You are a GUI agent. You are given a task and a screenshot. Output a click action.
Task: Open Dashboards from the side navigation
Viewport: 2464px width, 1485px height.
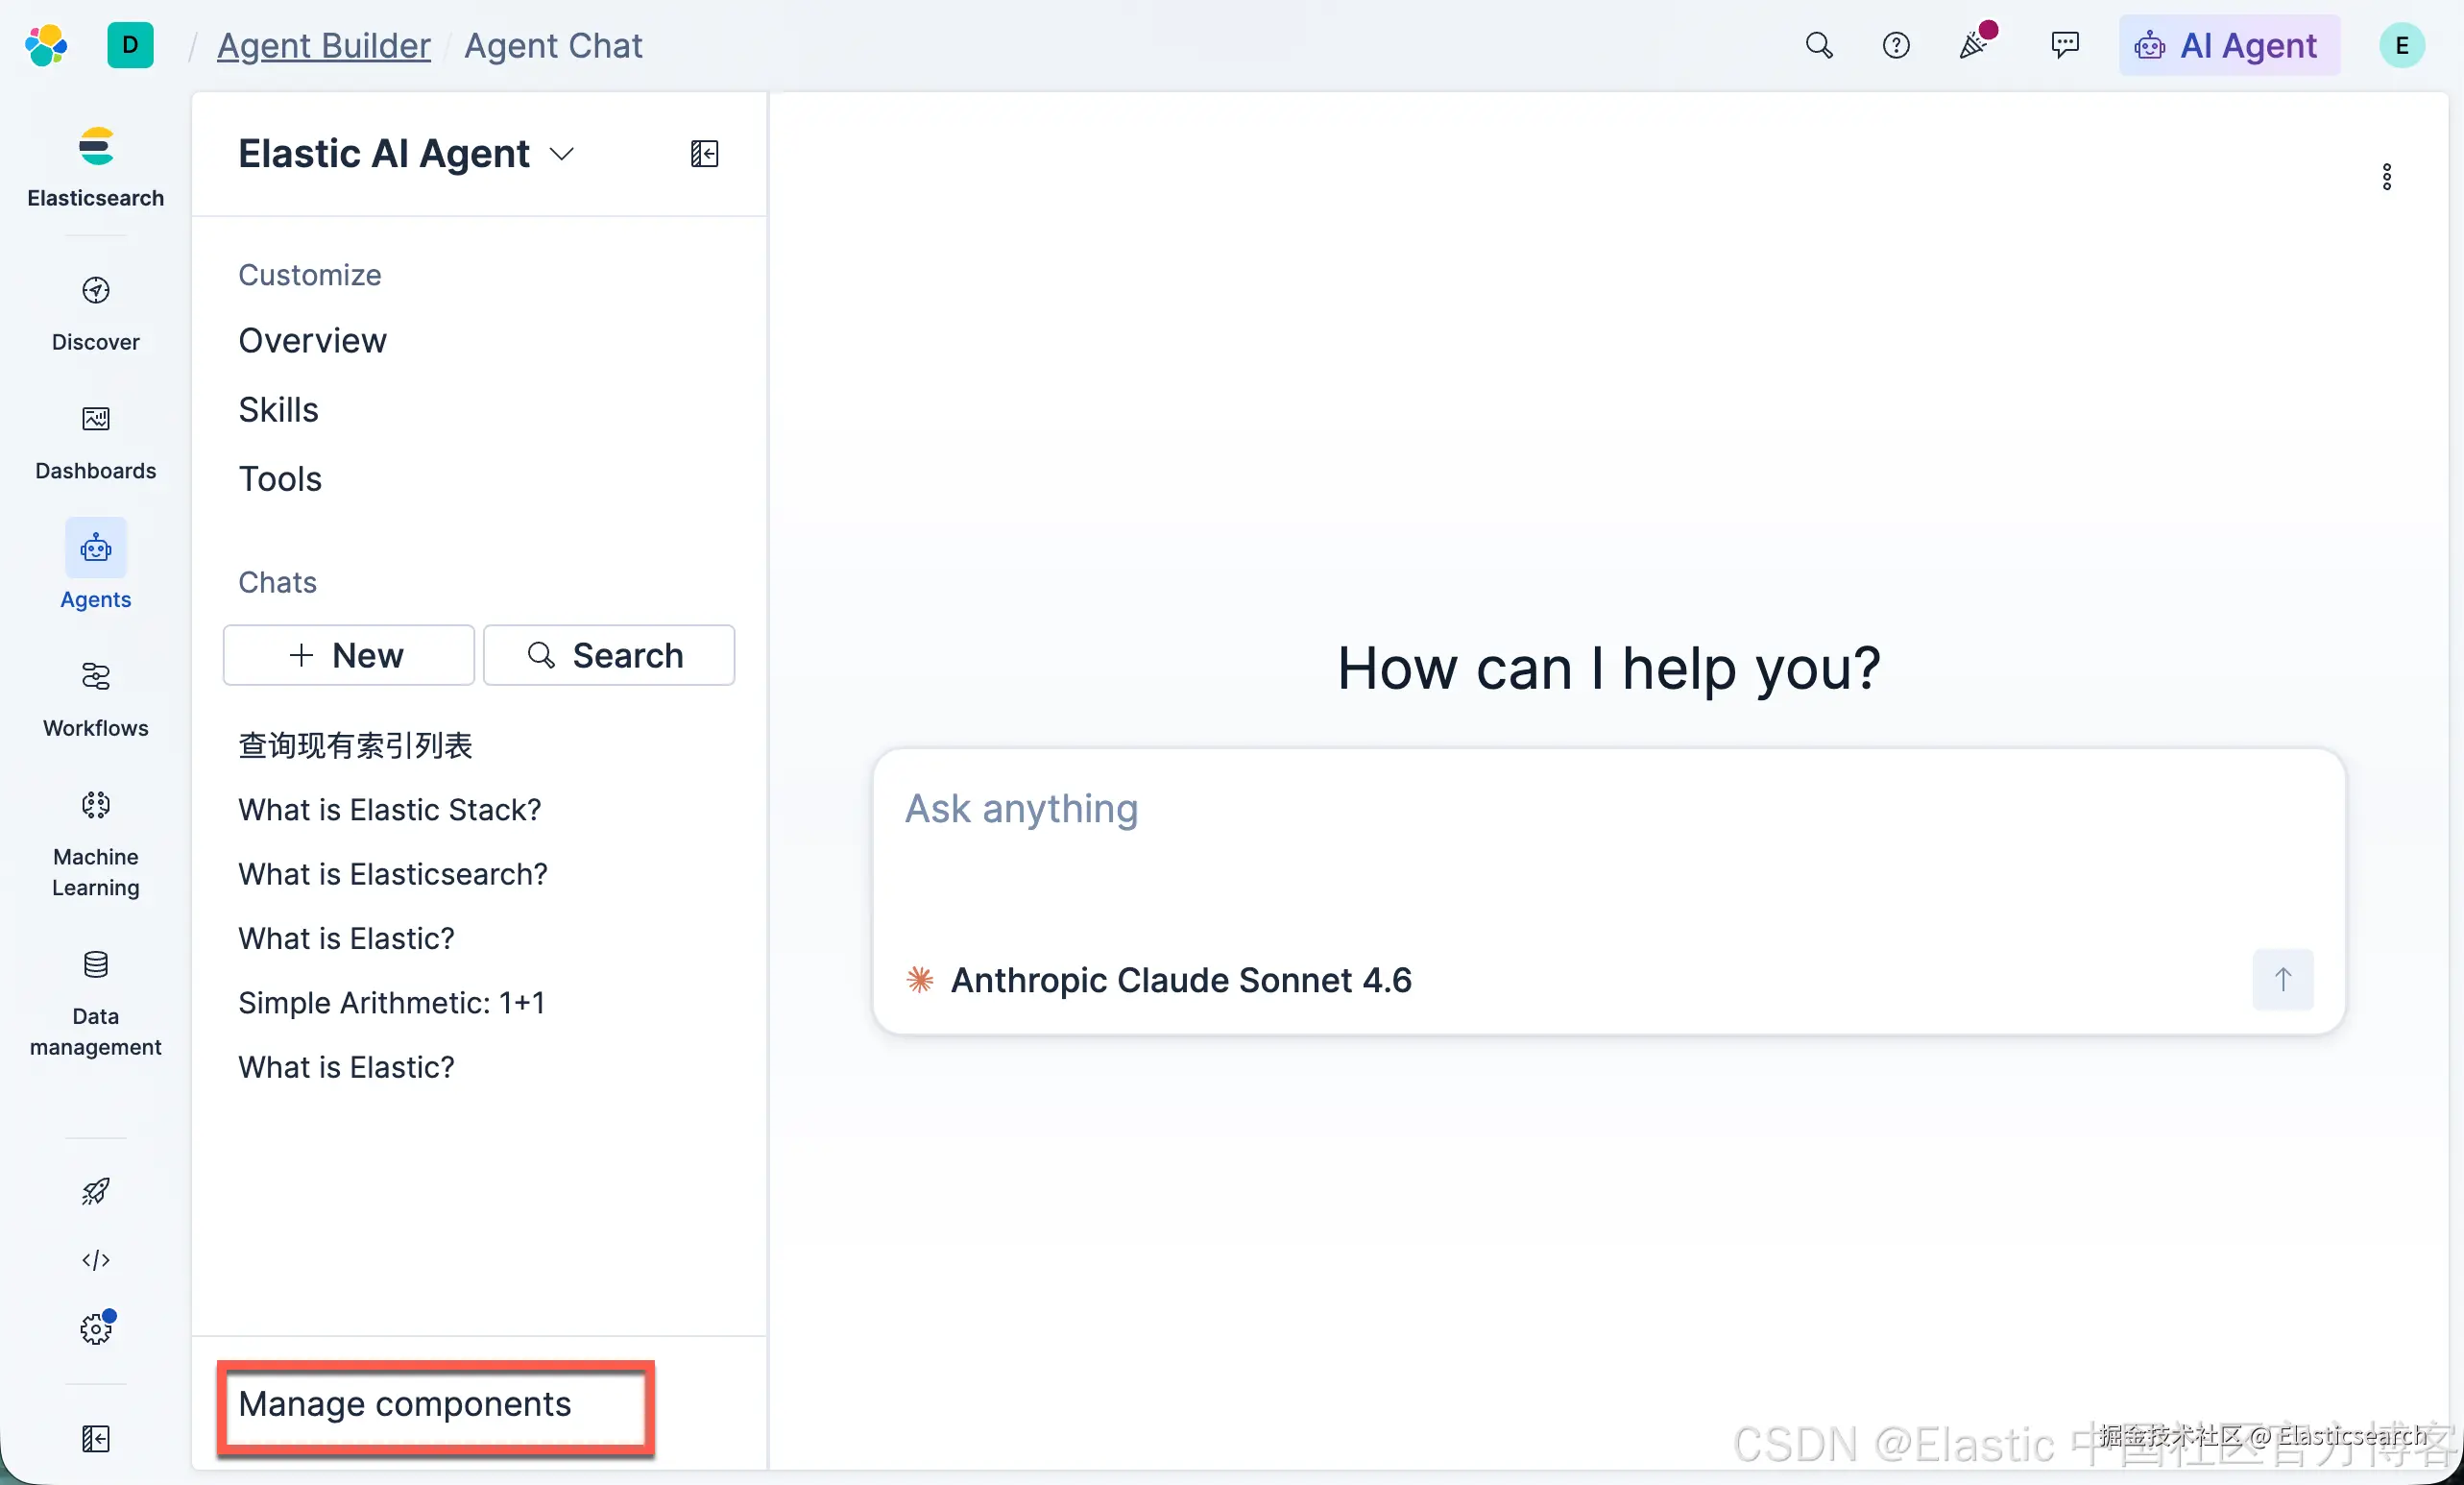(x=96, y=442)
